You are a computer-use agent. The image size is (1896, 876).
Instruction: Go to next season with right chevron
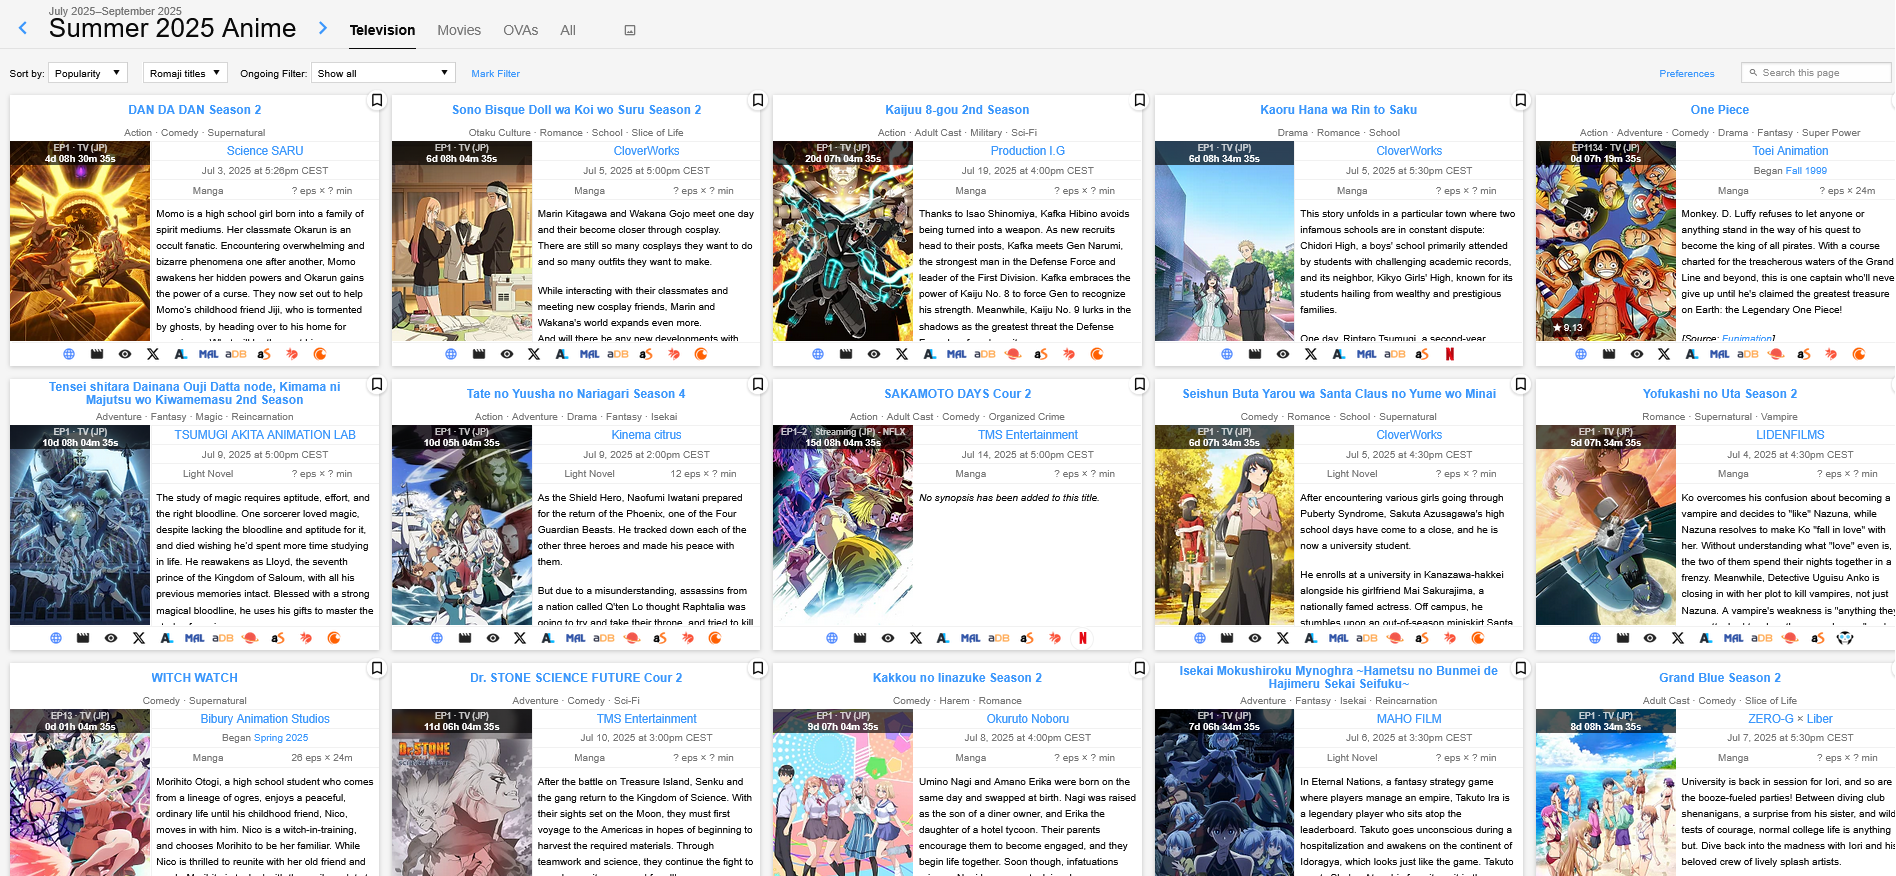tap(322, 28)
